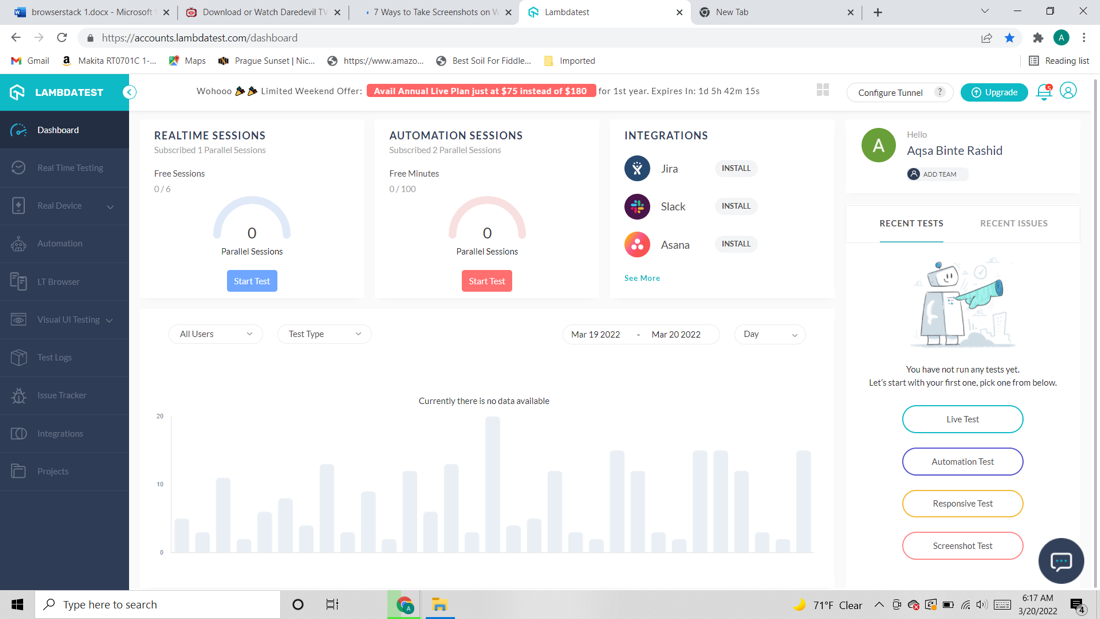Open the Day interval dropdown
The height and width of the screenshot is (619, 1100).
(770, 334)
